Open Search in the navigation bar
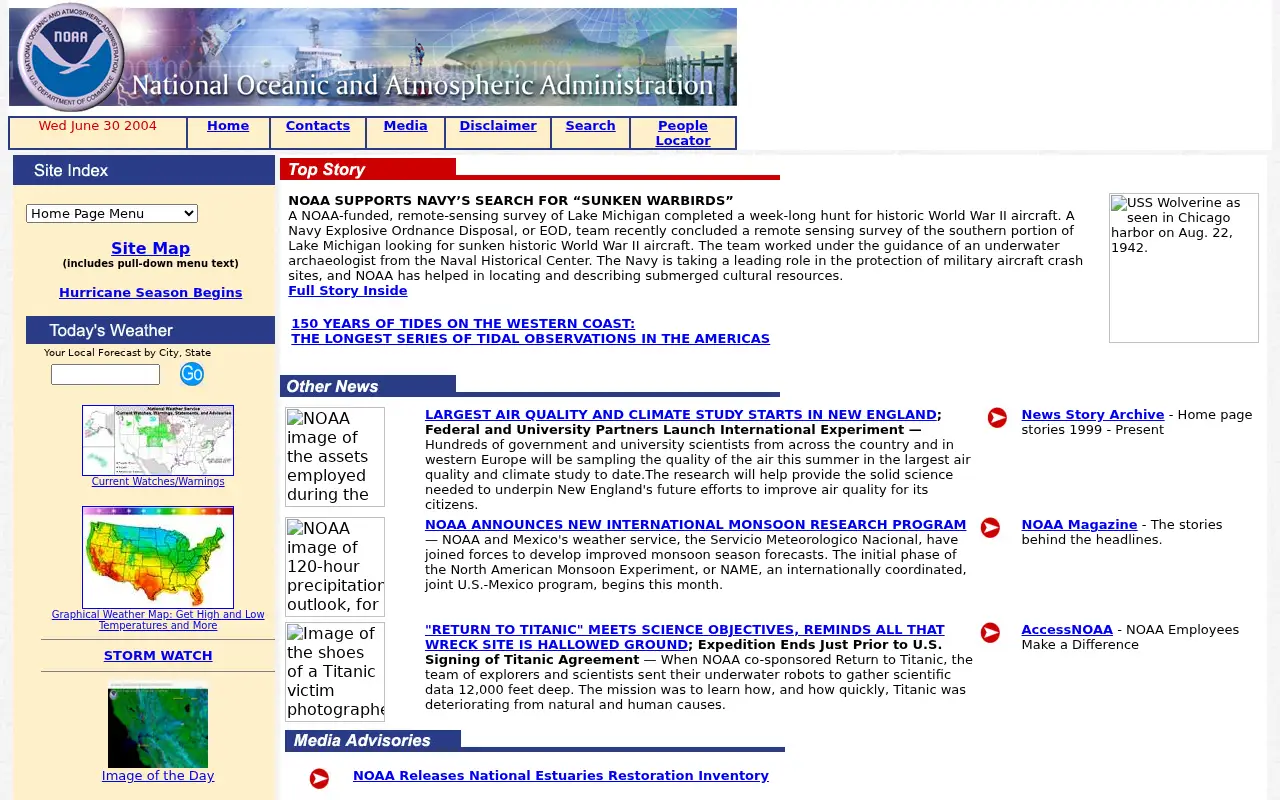Viewport: 1280px width, 800px height. pyautogui.click(x=590, y=126)
